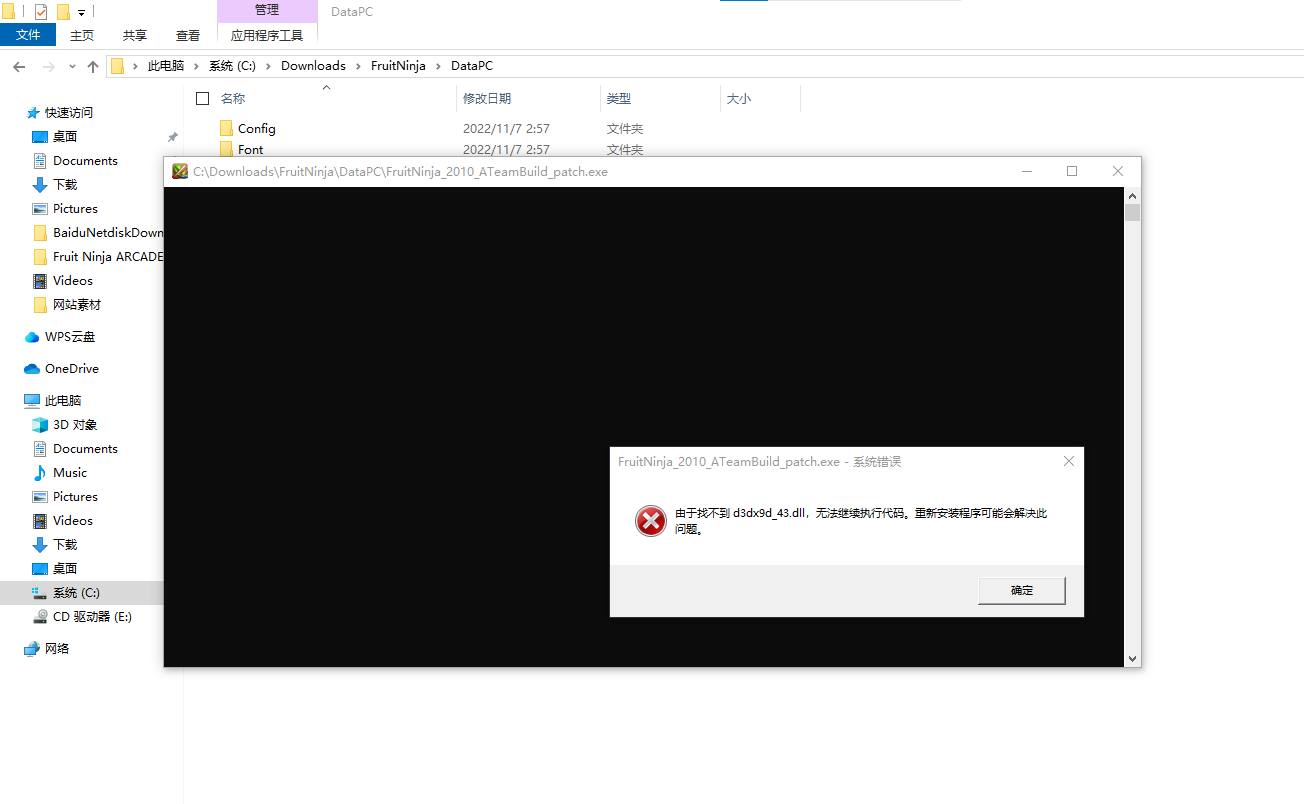Click the 快速访问 star icon
The width and height of the screenshot is (1304, 804).
pos(33,113)
